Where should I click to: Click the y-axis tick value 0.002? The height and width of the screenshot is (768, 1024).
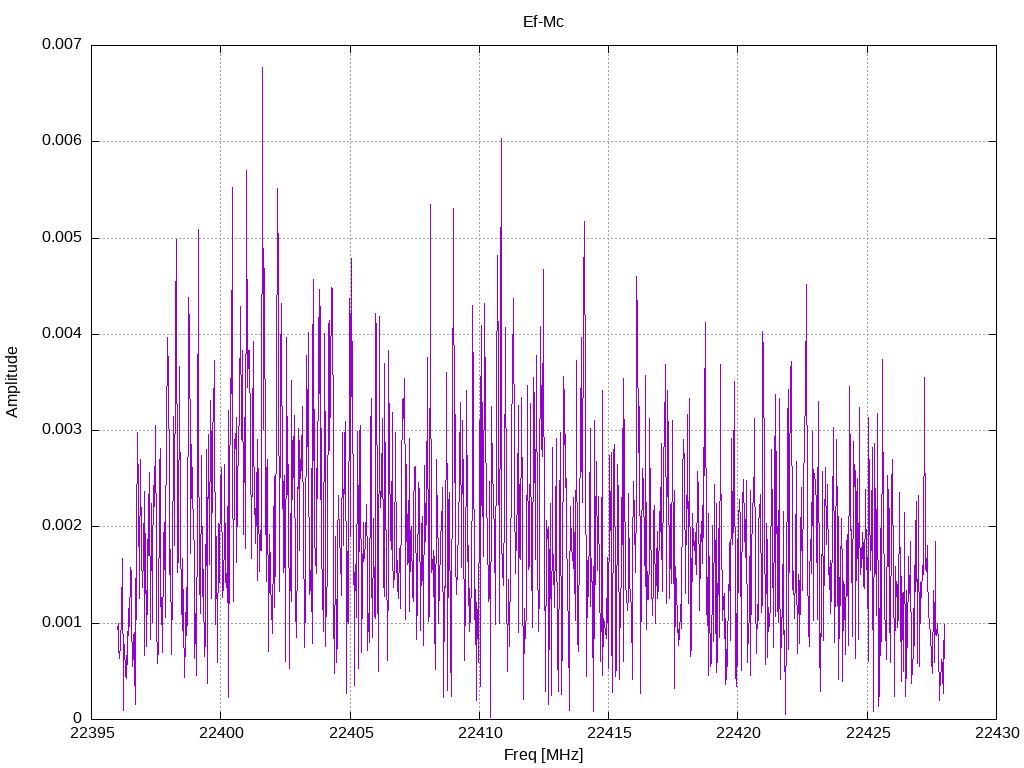(62, 526)
